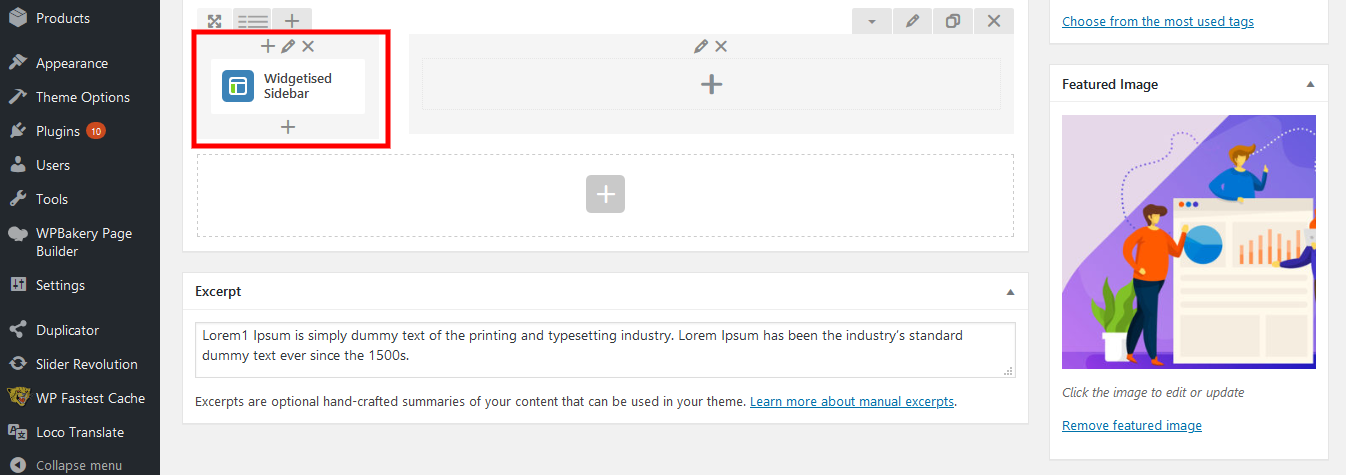The width and height of the screenshot is (1346, 475).
Task: Collapse the Excerpt panel
Action: (1010, 292)
